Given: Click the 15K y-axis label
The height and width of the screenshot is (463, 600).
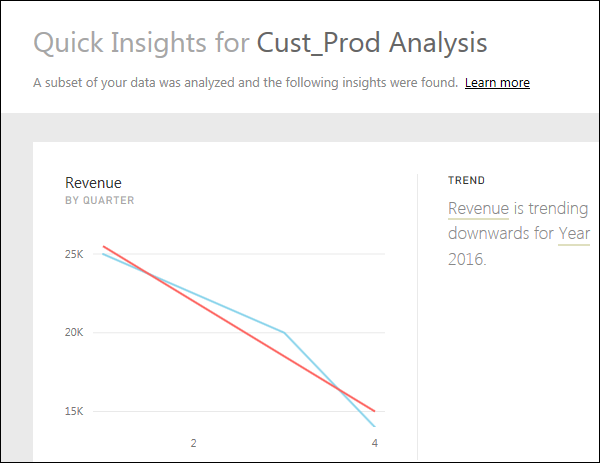Looking at the screenshot, I should pyautogui.click(x=74, y=411).
